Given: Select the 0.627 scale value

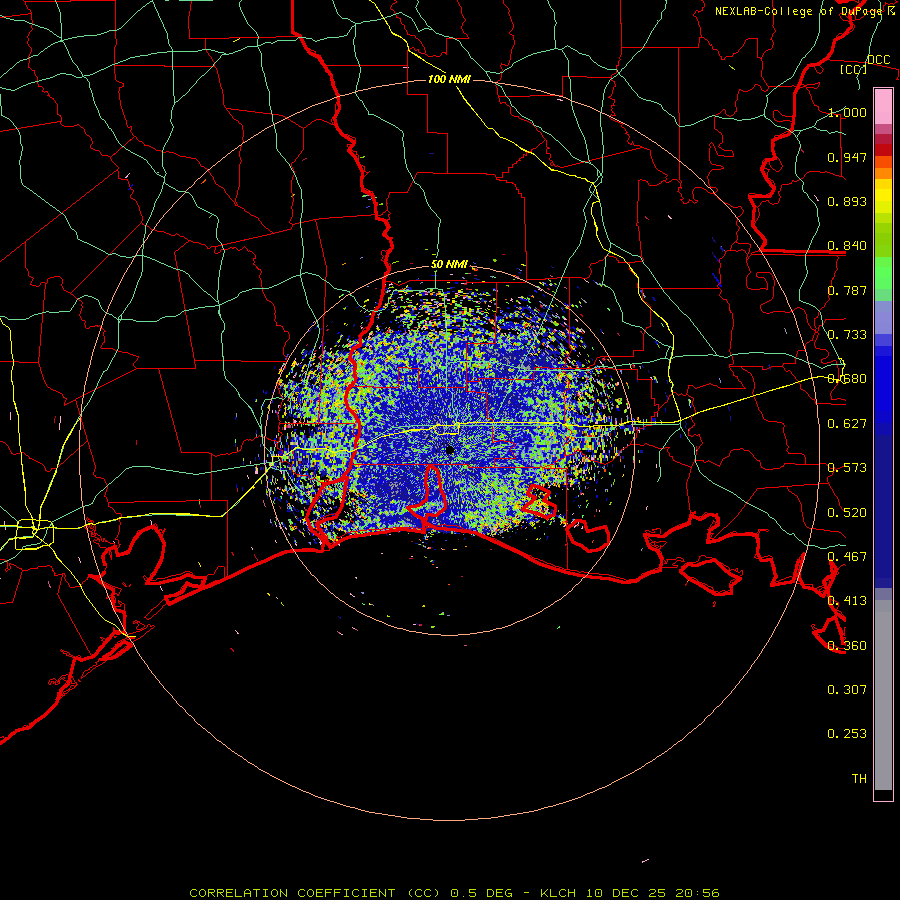Looking at the screenshot, I should 847,424.
